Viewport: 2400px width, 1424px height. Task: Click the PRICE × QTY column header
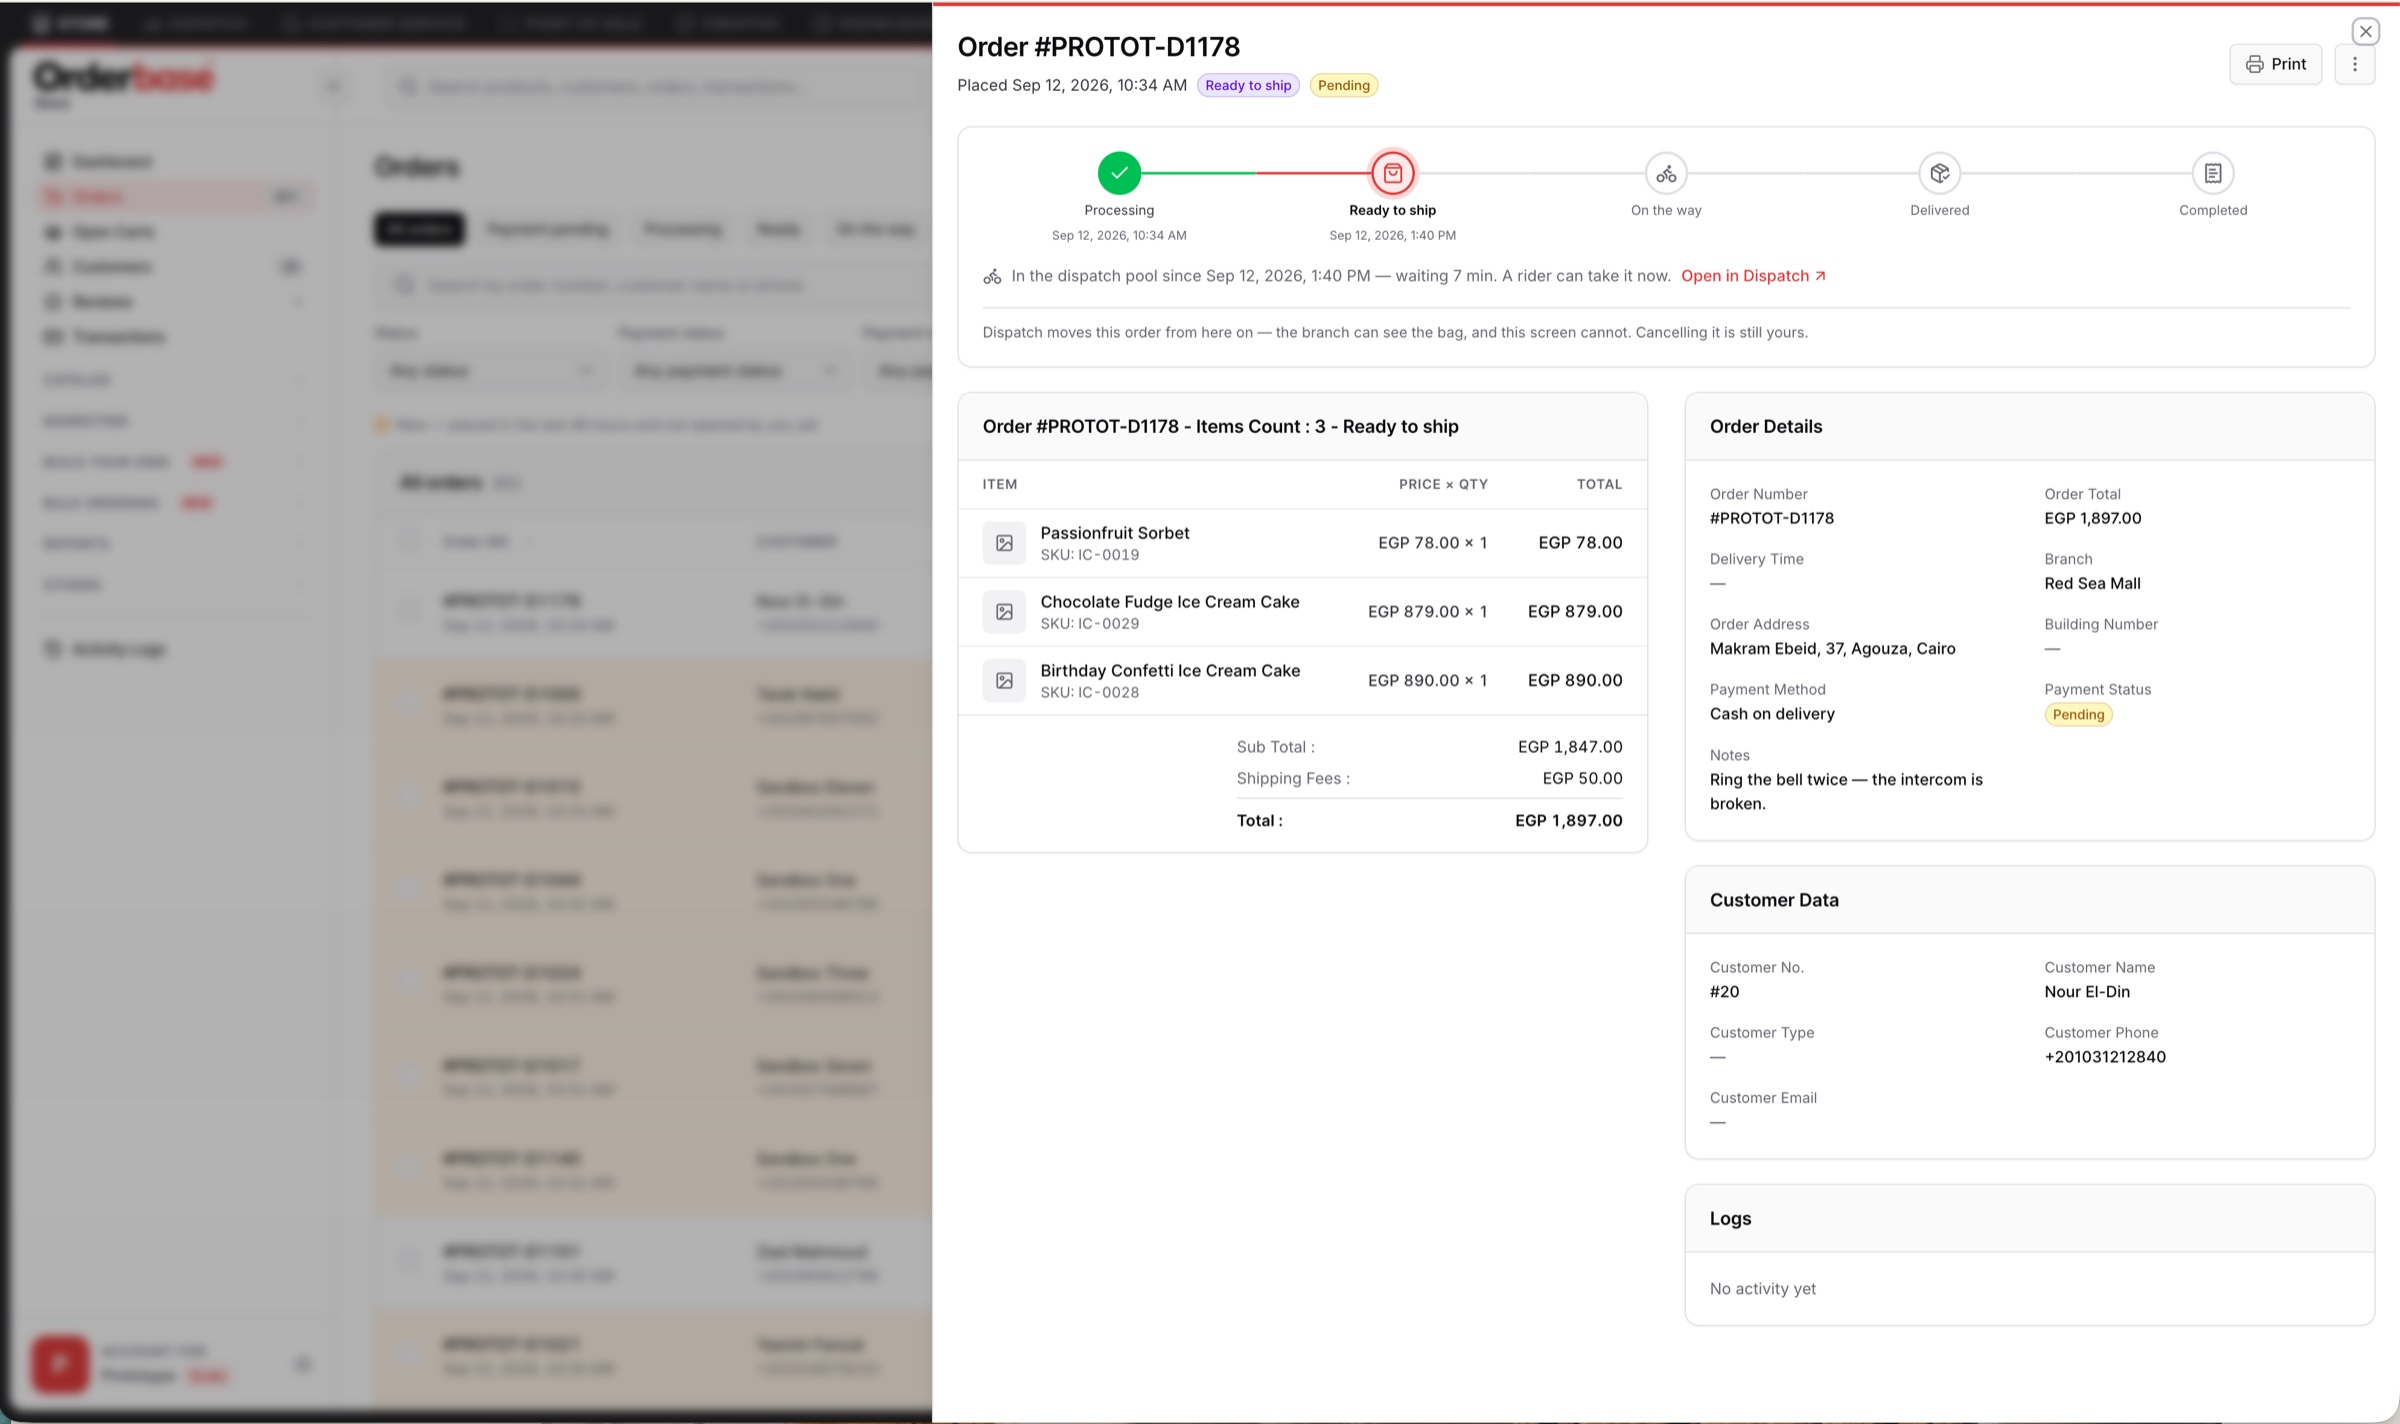pos(1443,484)
